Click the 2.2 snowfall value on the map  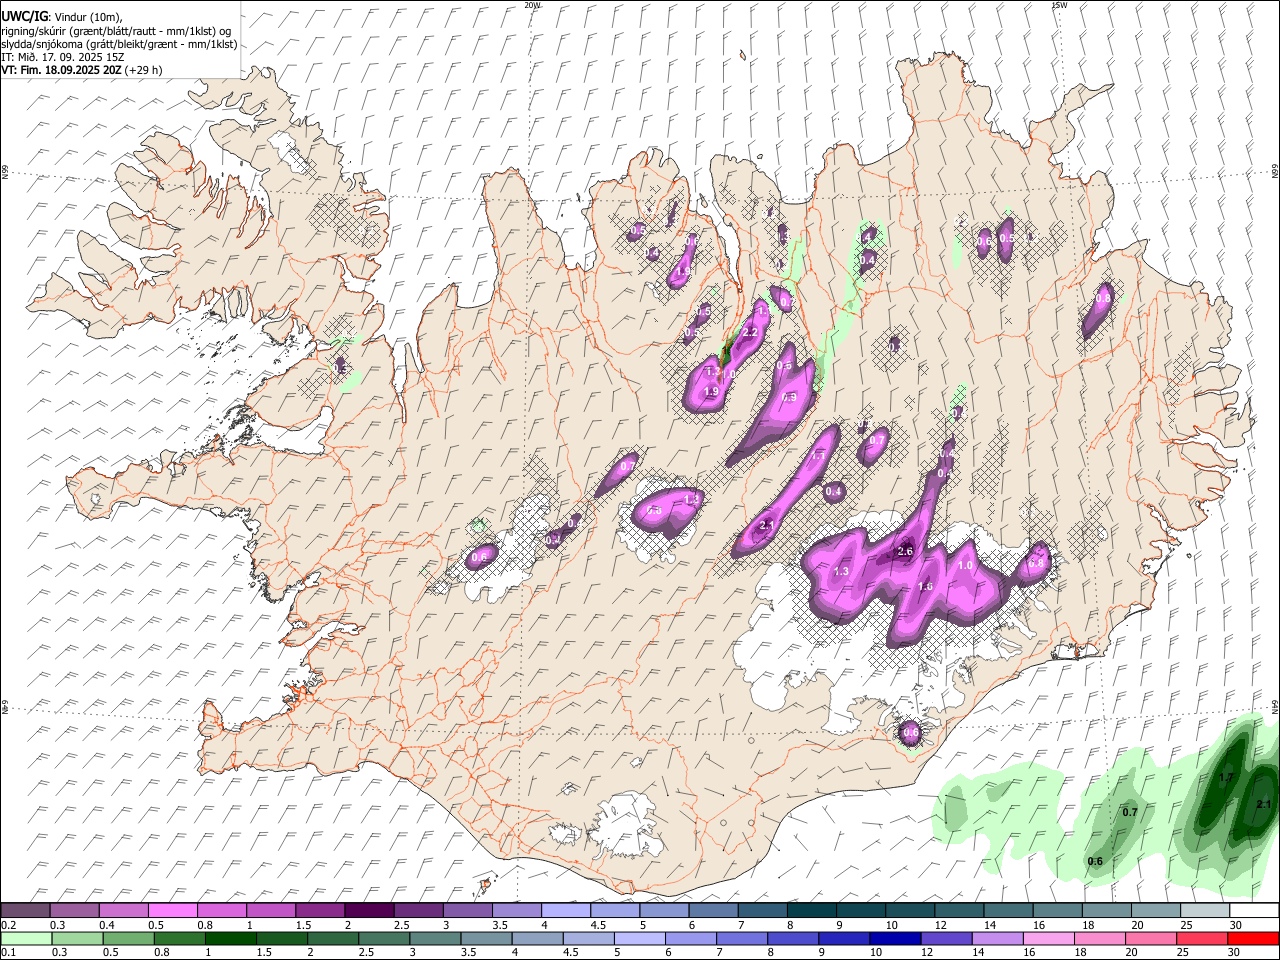750,332
